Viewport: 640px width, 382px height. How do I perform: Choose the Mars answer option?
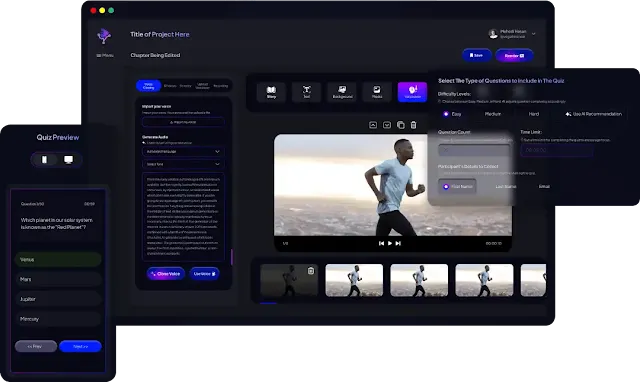tap(58, 280)
